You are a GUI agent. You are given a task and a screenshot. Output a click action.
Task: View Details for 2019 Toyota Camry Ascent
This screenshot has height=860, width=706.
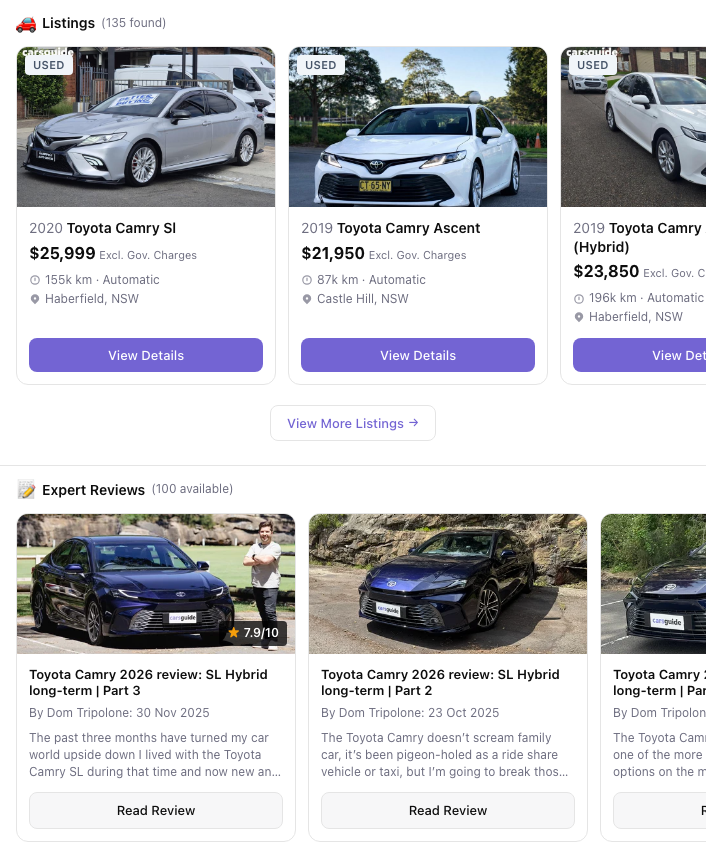[418, 355]
